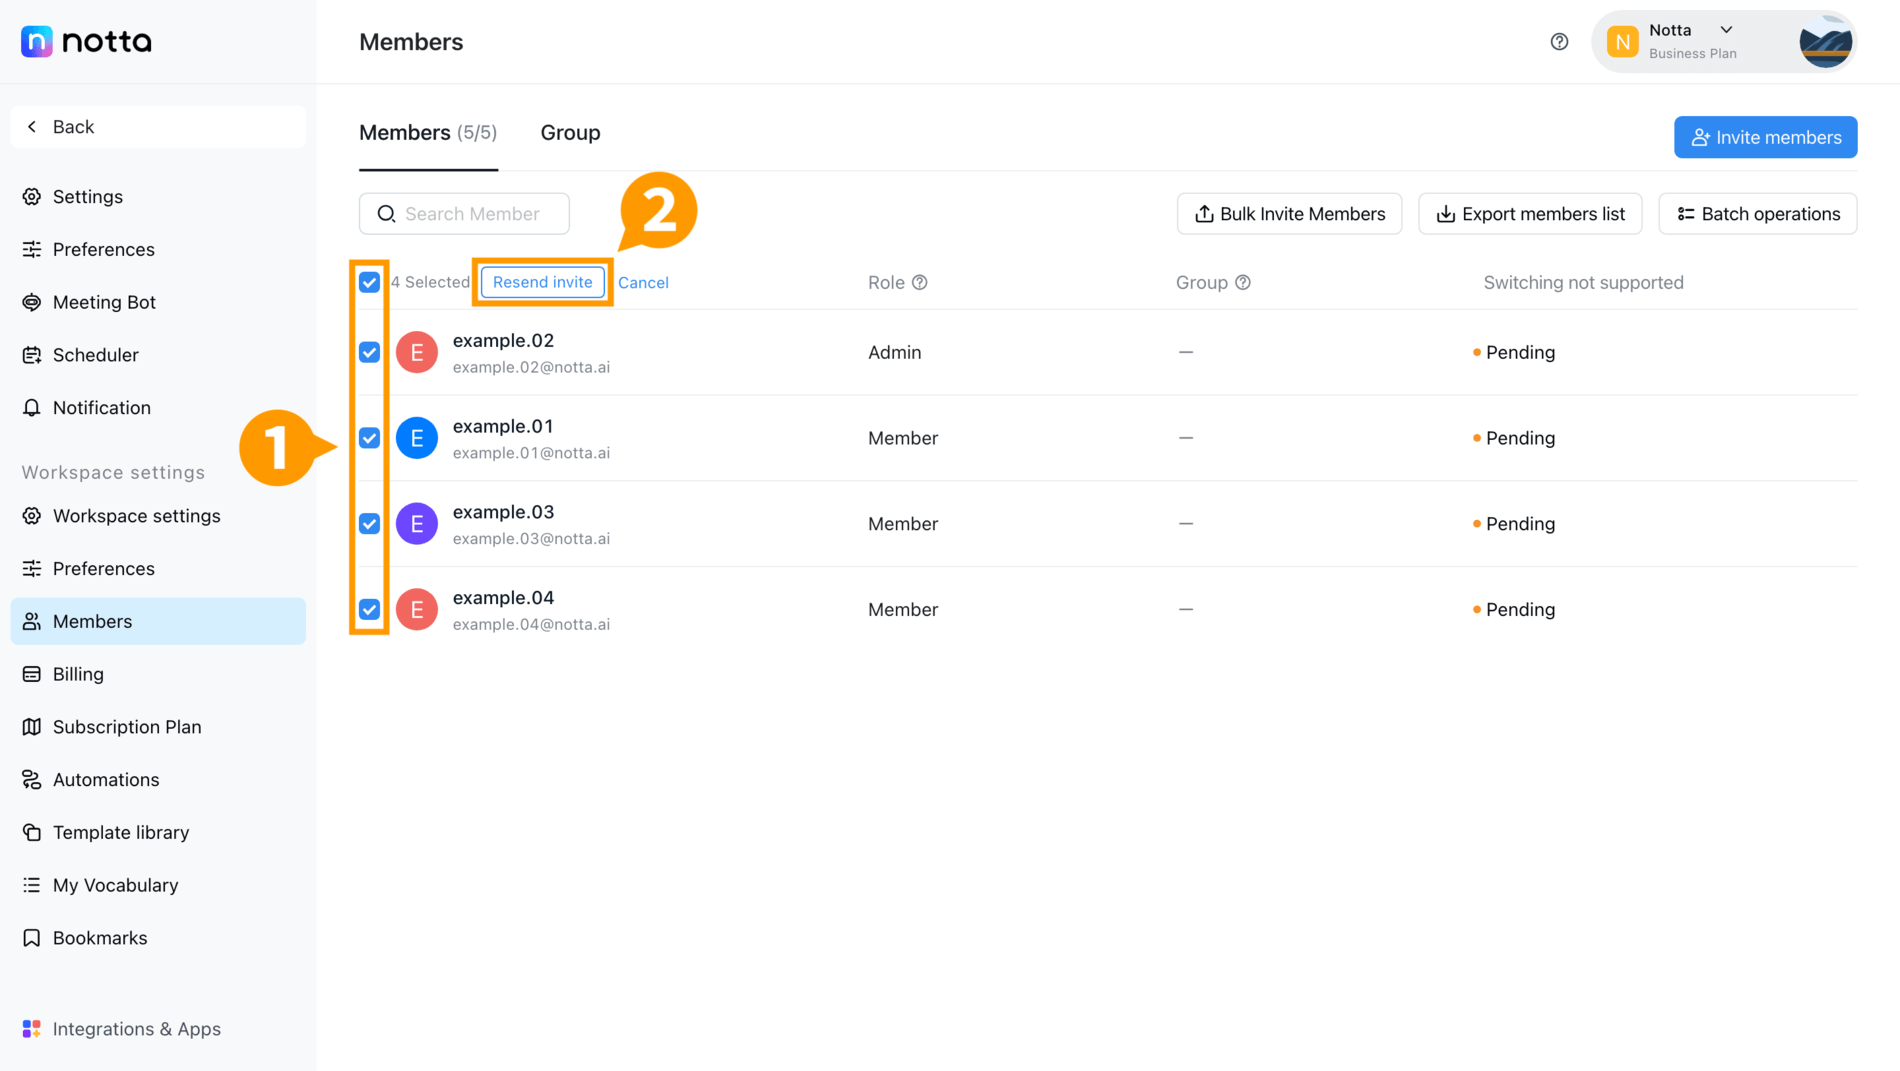This screenshot has width=1900, height=1071.
Task: Click example.04 Pending status
Action: click(x=1514, y=610)
